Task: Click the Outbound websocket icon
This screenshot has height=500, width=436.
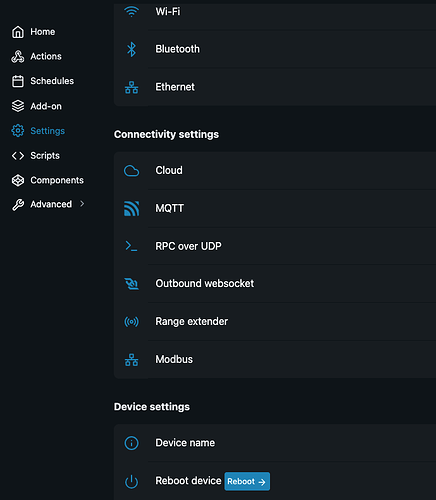Action: point(131,284)
